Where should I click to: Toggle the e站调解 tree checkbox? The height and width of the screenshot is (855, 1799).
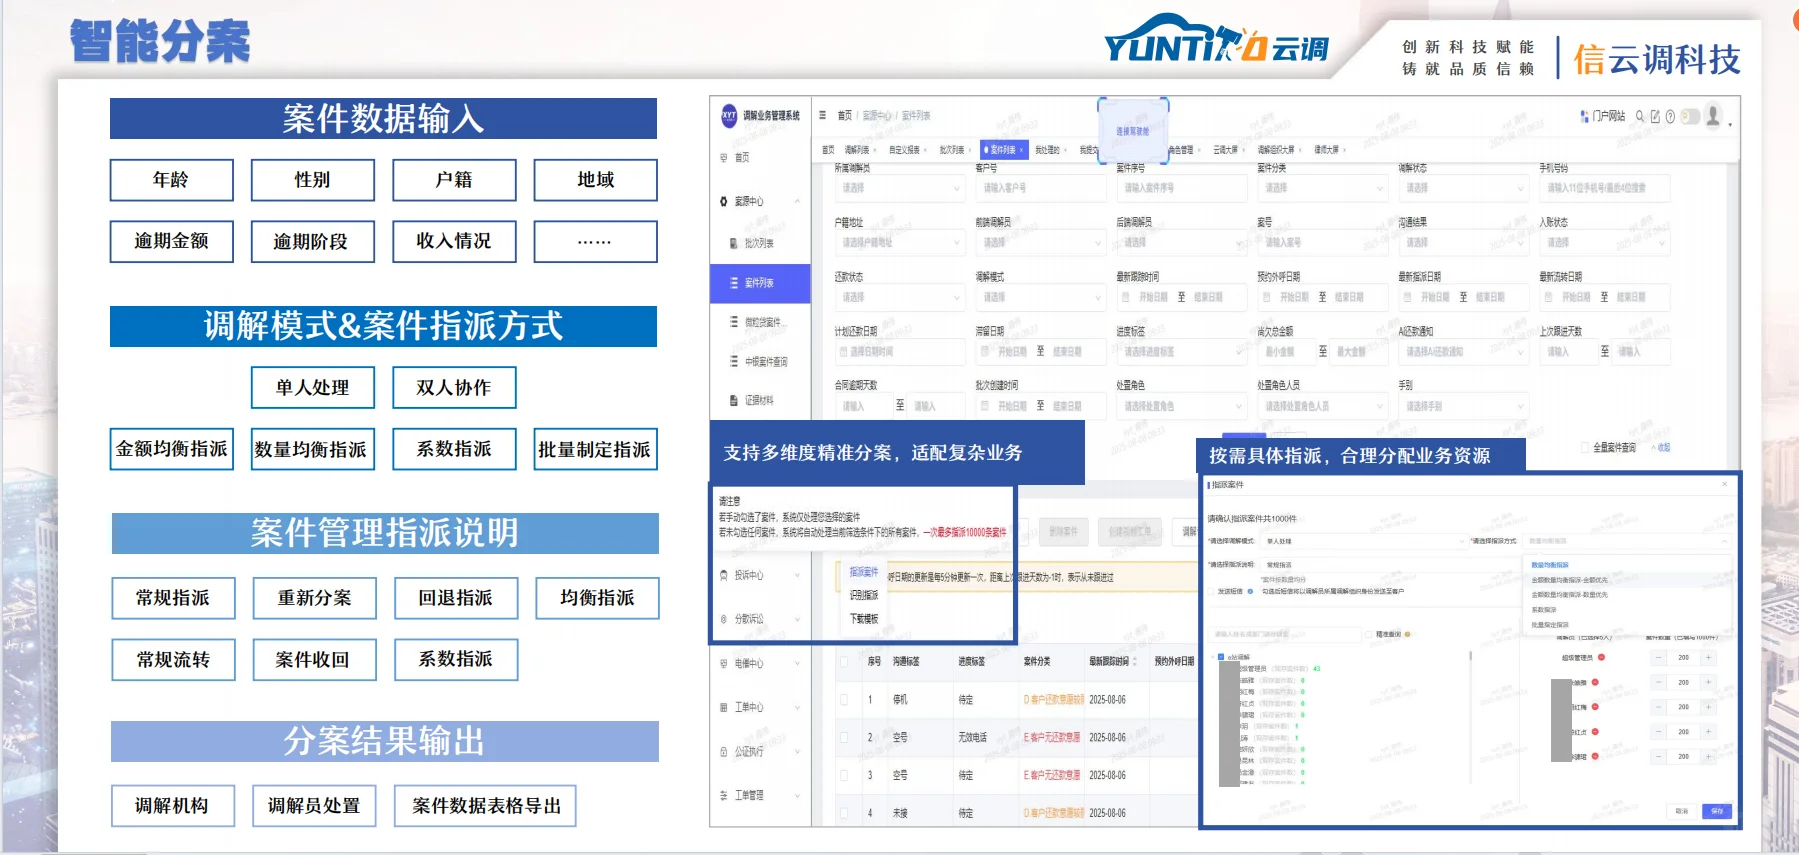[1221, 657]
